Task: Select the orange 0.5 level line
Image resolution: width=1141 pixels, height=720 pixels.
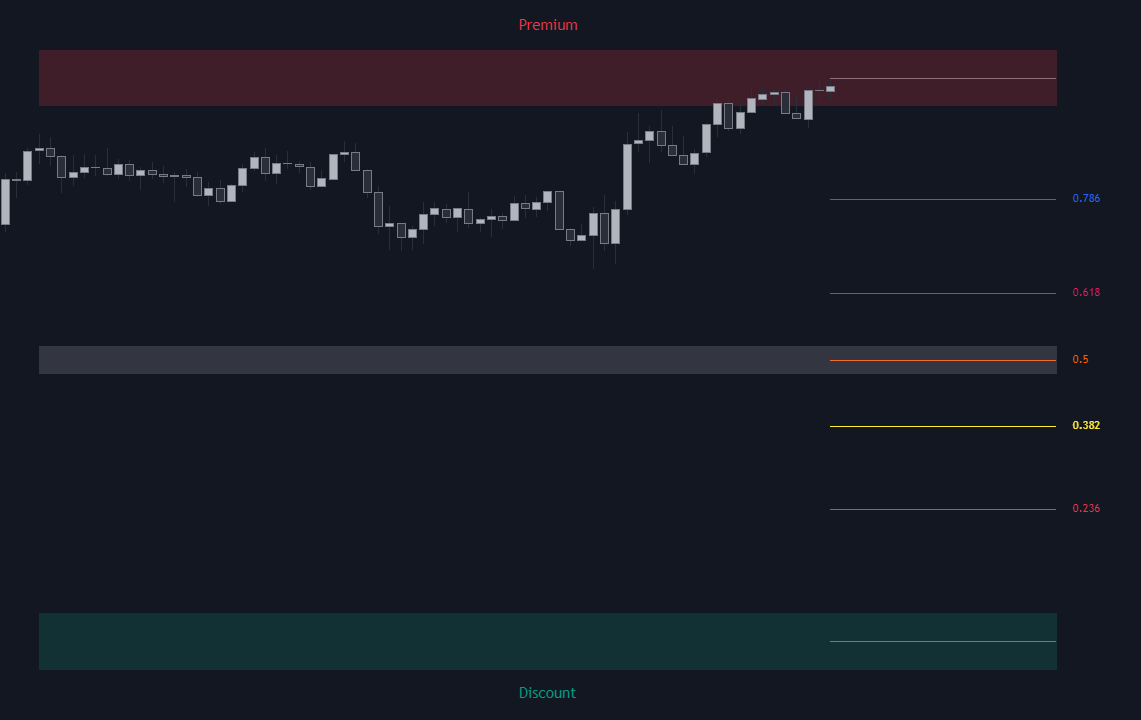Action: (942, 360)
